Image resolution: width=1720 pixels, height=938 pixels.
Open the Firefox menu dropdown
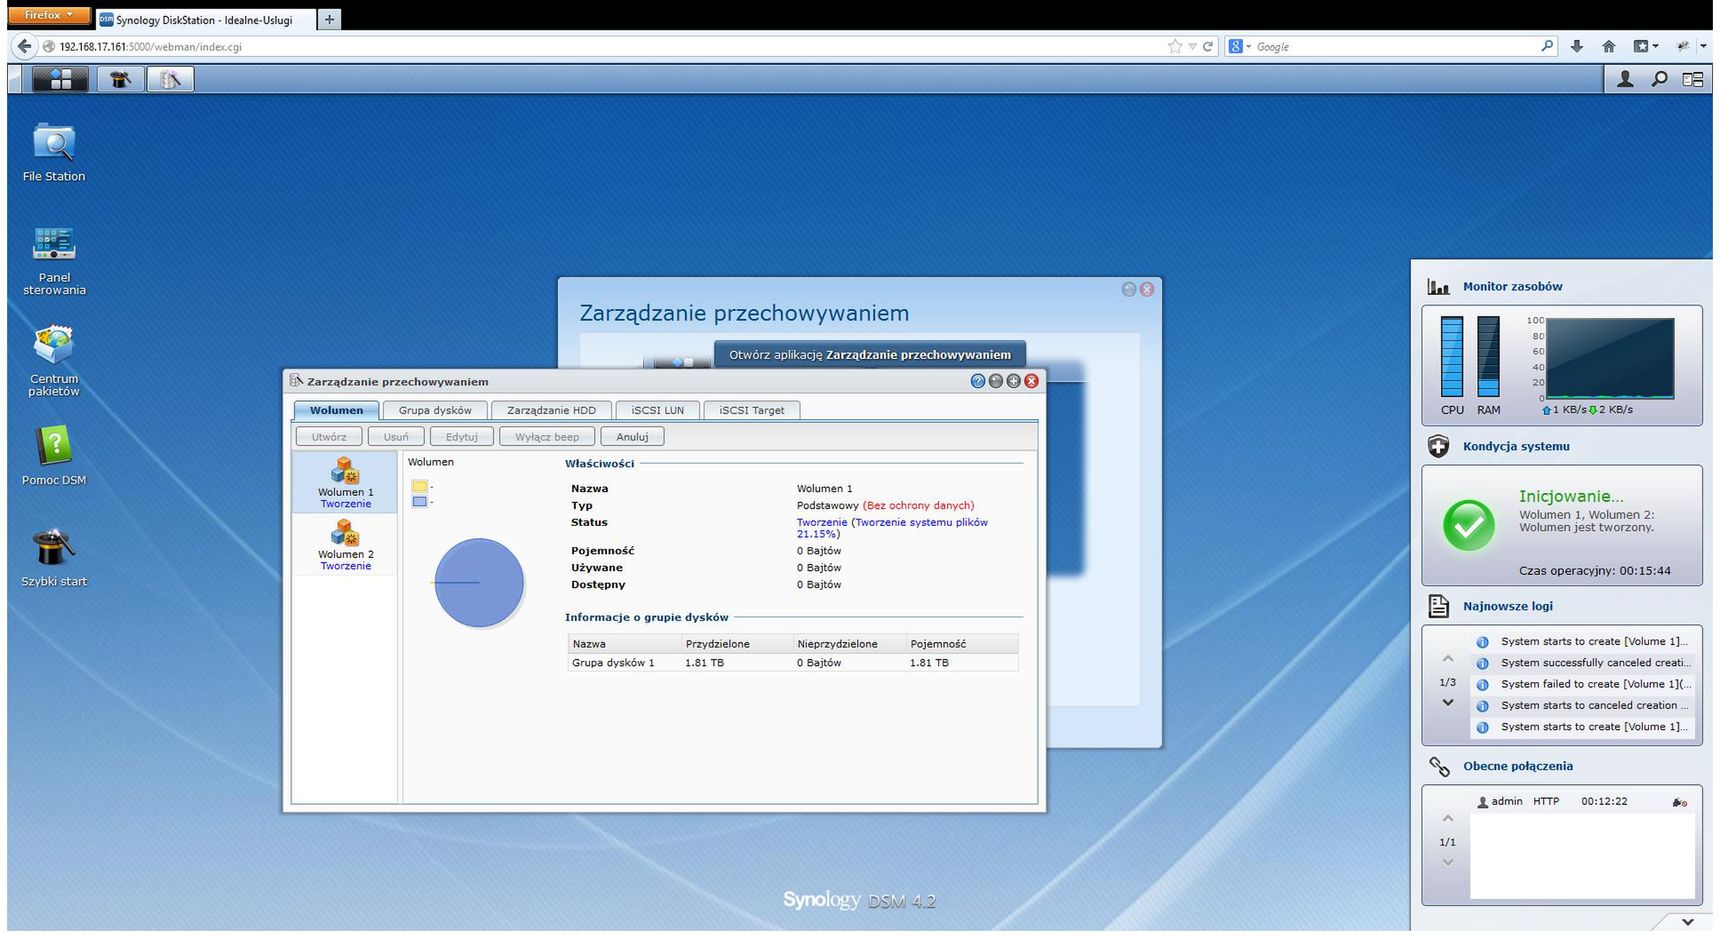pyautogui.click(x=48, y=15)
